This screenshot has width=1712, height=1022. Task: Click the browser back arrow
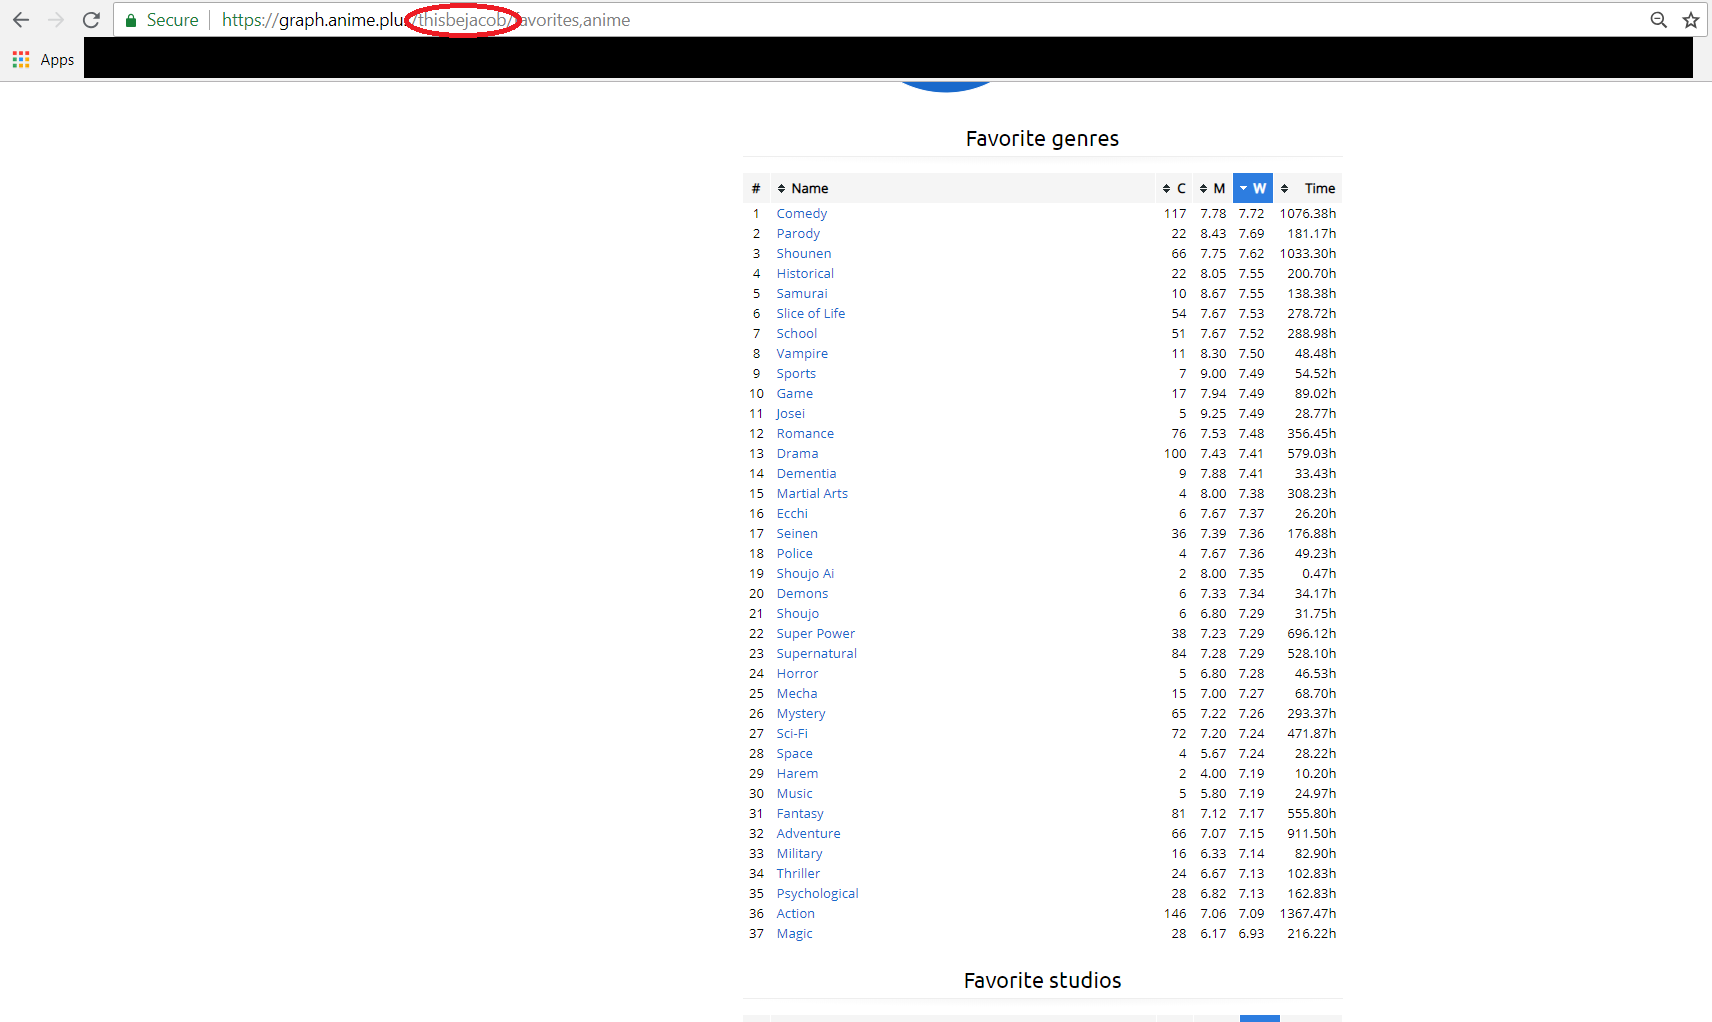pyautogui.click(x=21, y=20)
